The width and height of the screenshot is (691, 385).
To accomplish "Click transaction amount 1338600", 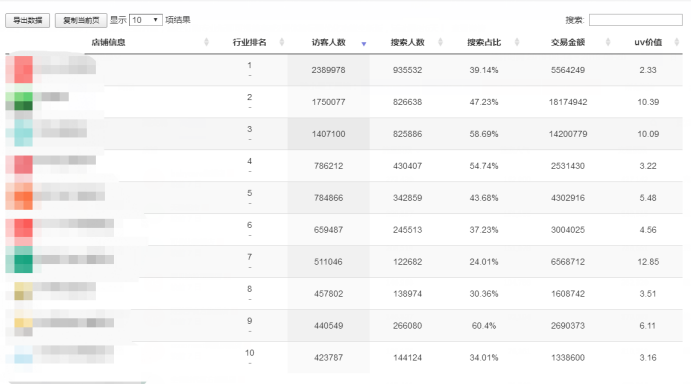I will click(568, 358).
